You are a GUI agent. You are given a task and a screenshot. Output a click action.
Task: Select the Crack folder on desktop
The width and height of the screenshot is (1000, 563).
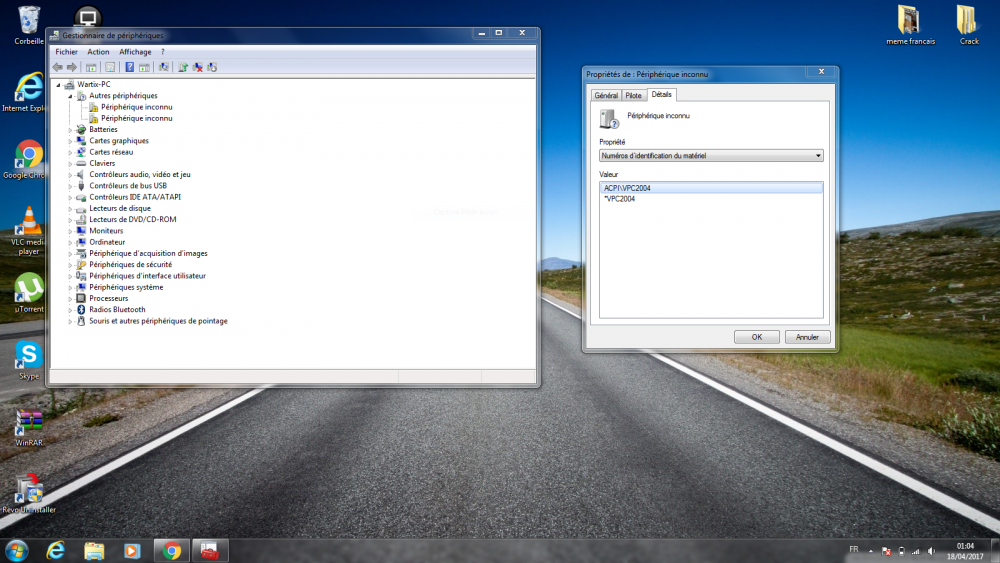[968, 26]
